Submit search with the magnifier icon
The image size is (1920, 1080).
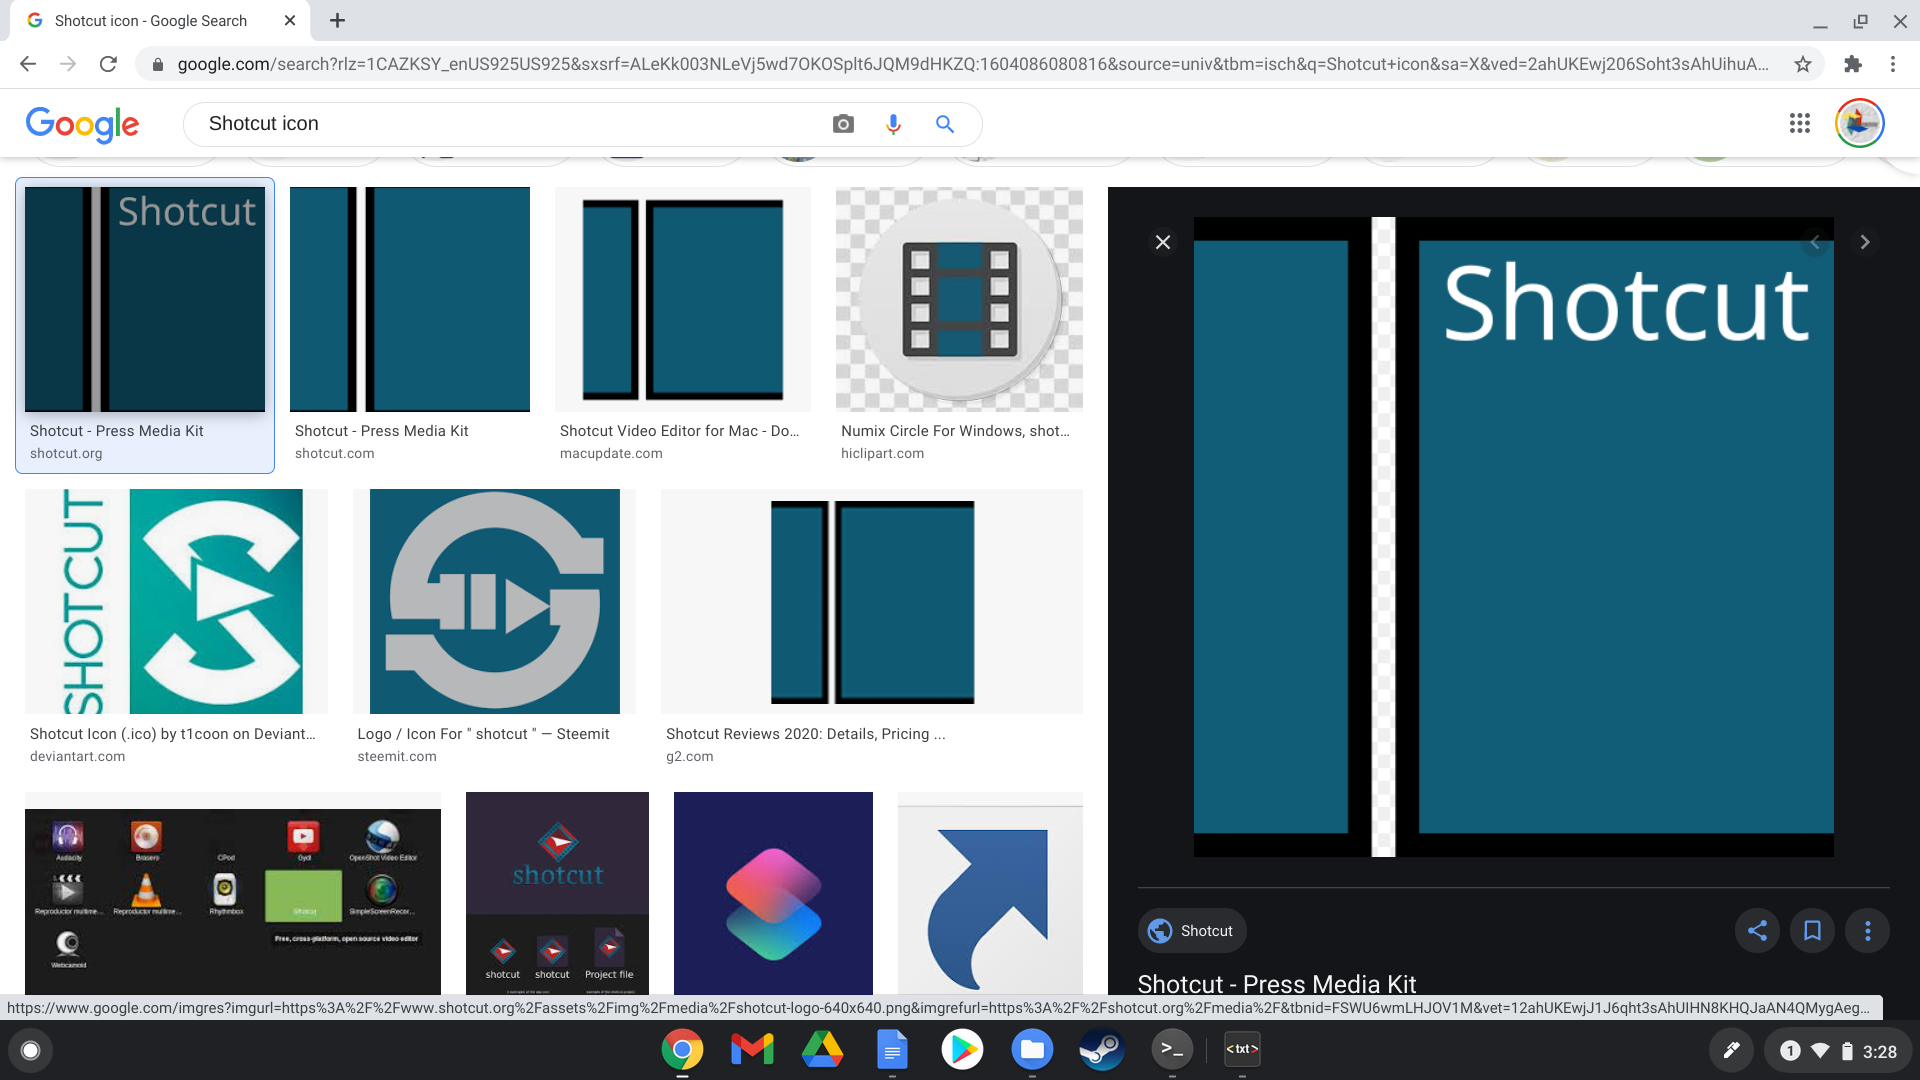coord(945,124)
